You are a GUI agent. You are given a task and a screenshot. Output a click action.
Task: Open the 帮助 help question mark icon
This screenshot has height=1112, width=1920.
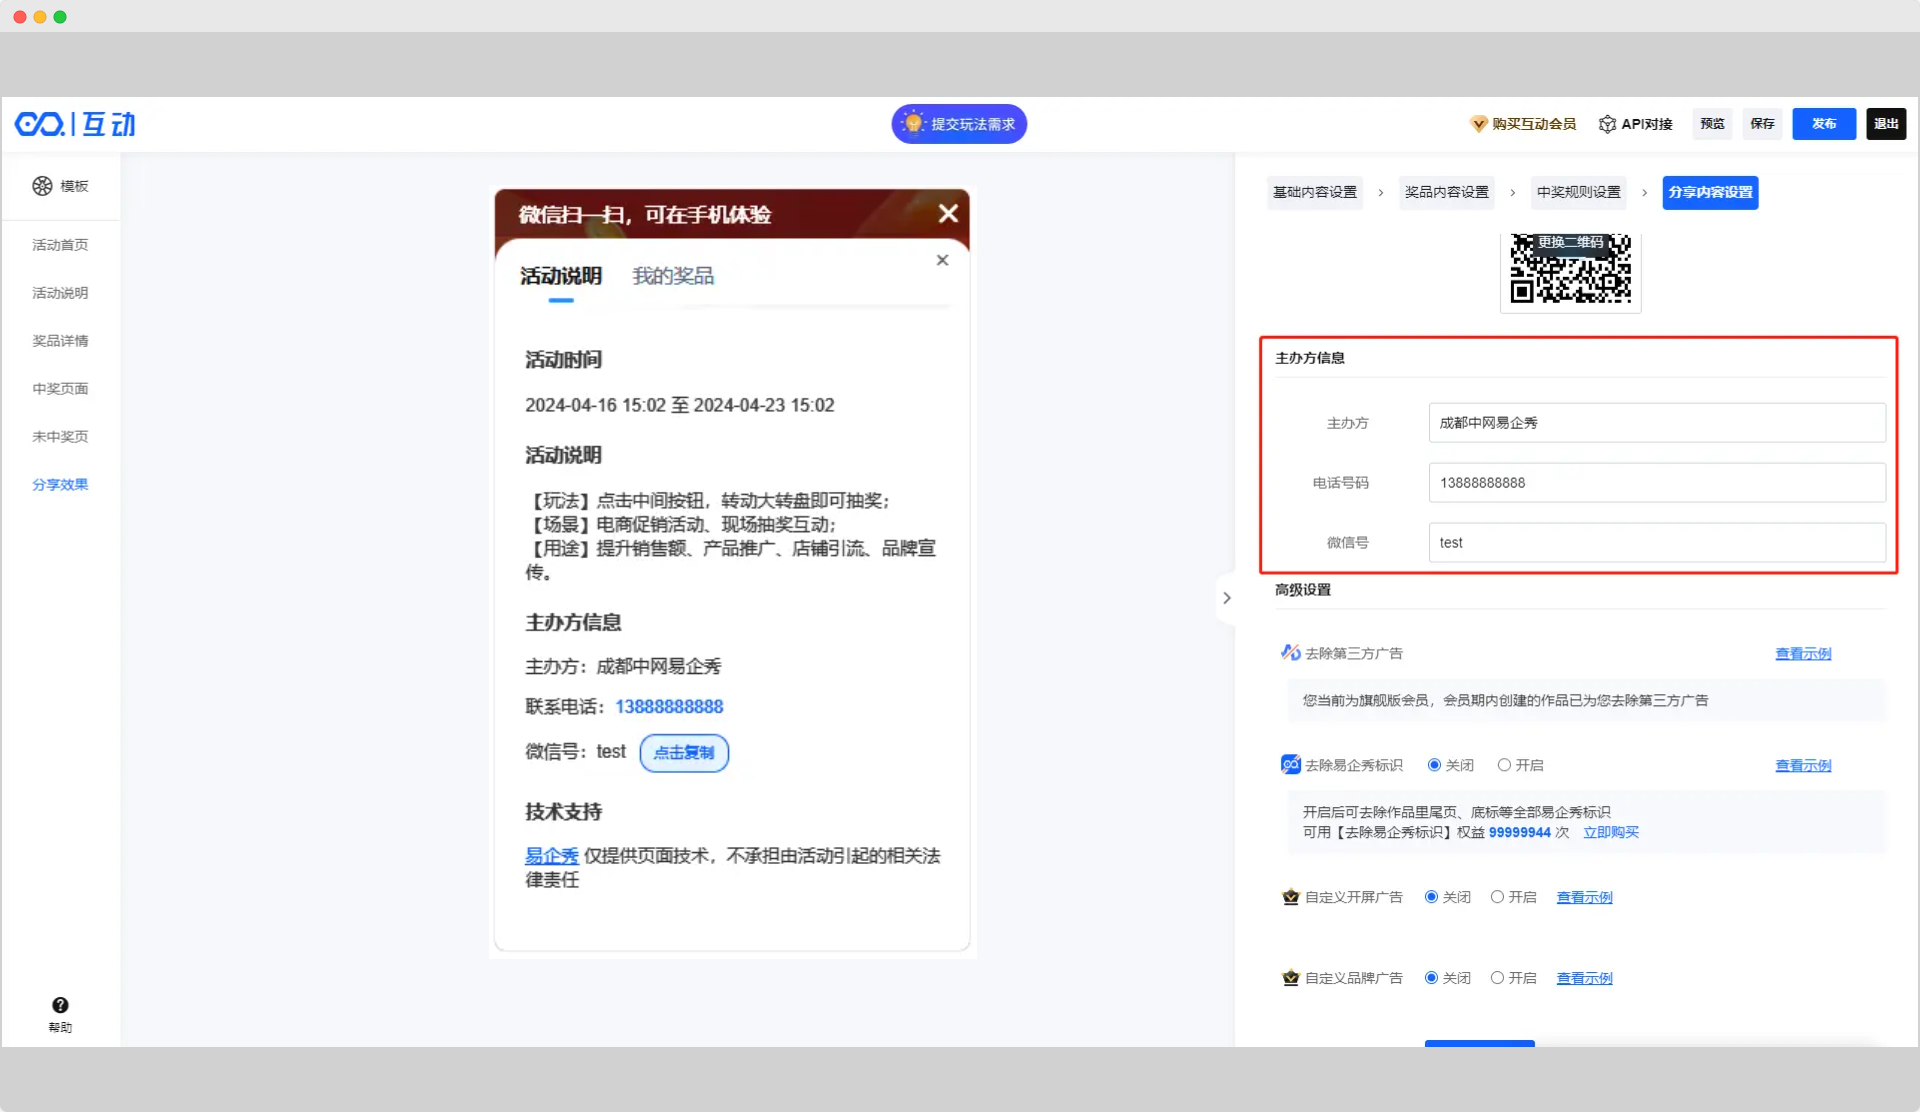60,1005
